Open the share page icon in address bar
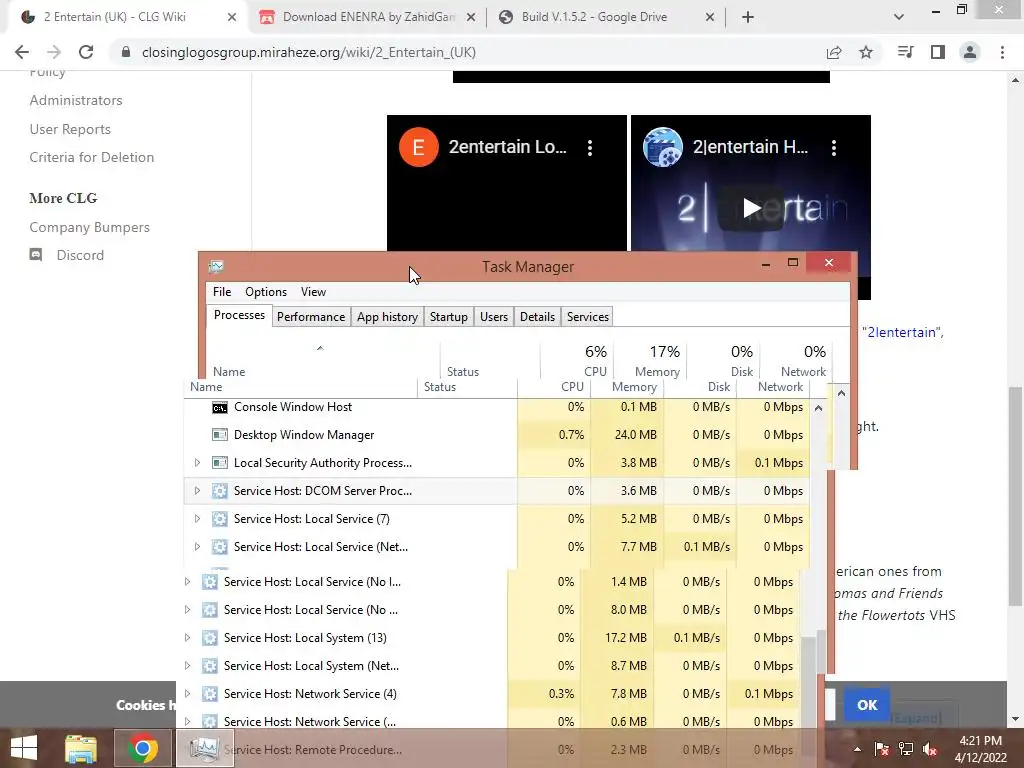This screenshot has width=1024, height=768. [834, 52]
